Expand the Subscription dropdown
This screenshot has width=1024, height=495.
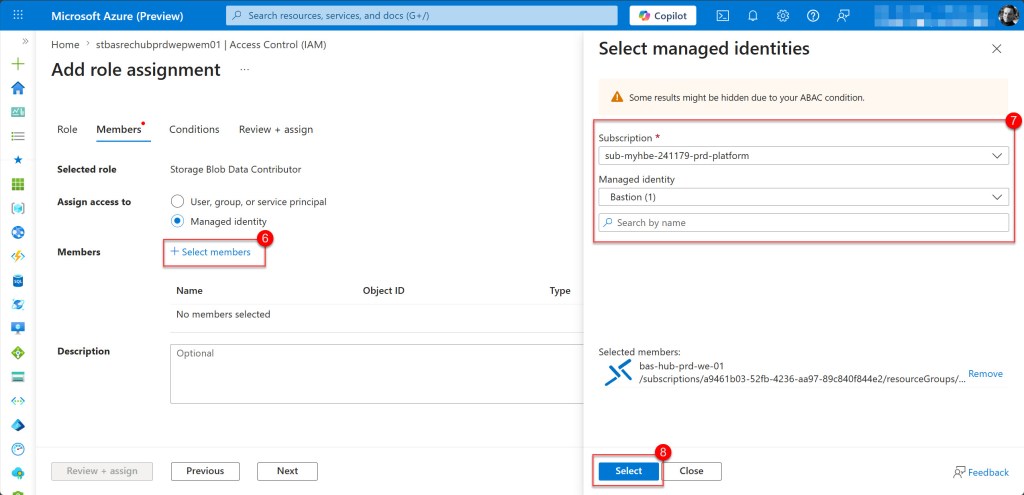[803, 156]
